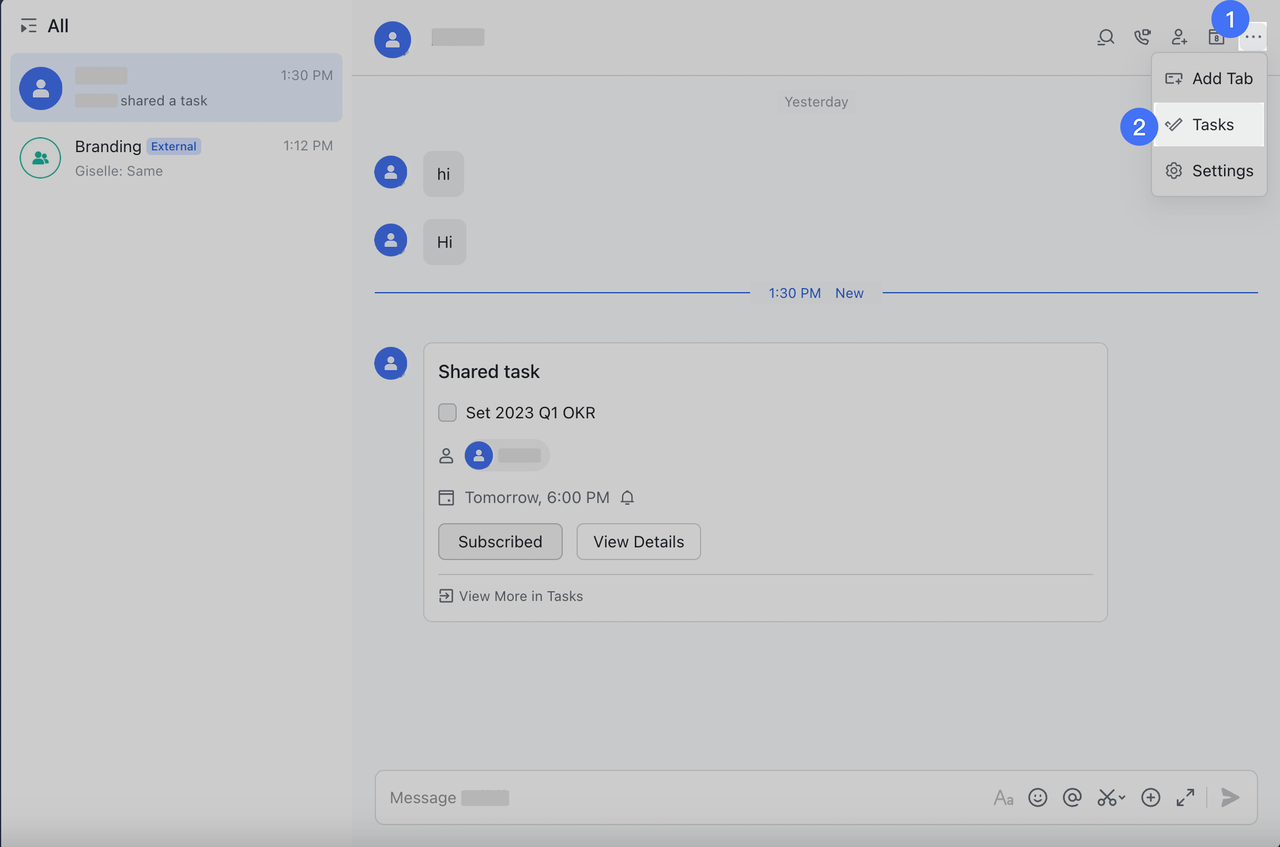The image size is (1280, 847).
Task: Click the @ mention icon
Action: (x=1072, y=797)
